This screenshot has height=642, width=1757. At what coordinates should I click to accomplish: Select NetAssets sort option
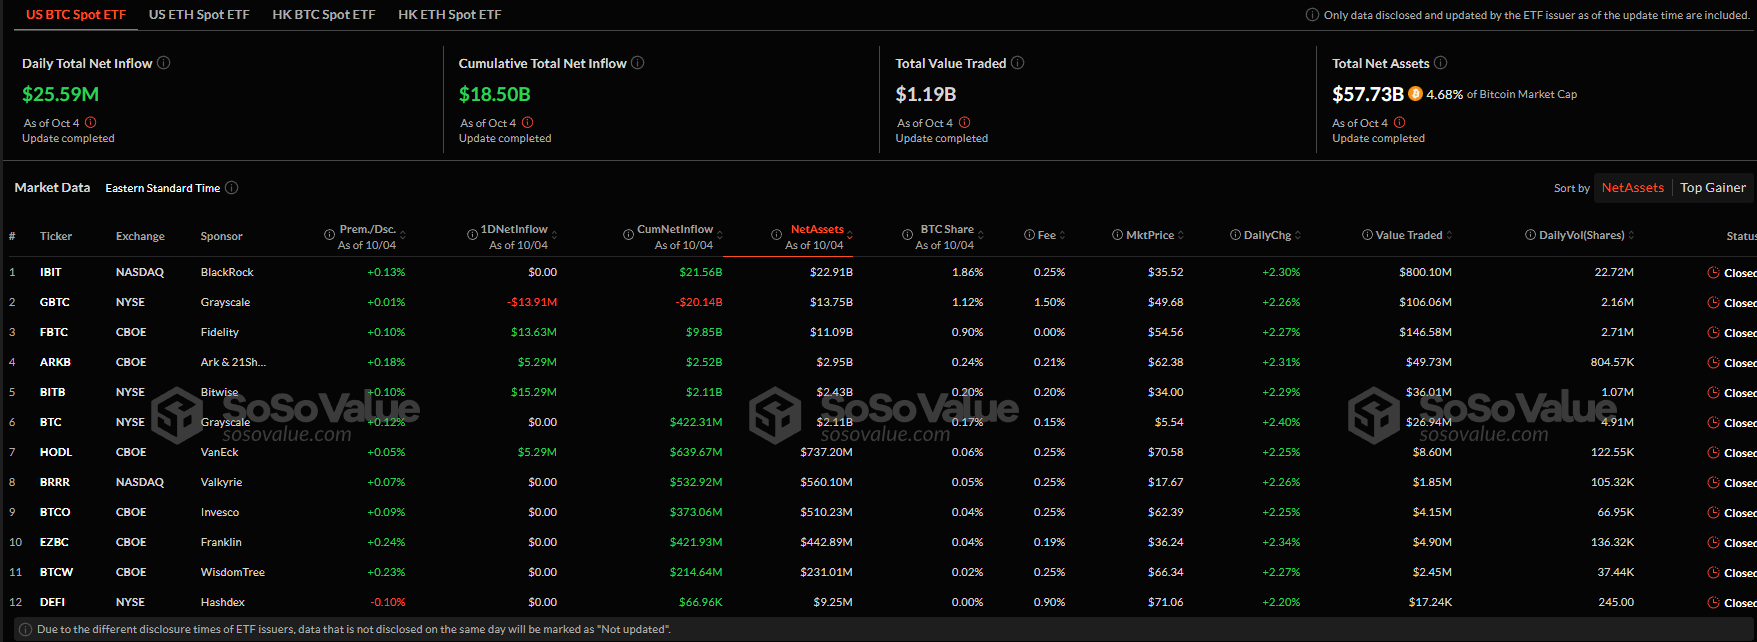point(1632,188)
